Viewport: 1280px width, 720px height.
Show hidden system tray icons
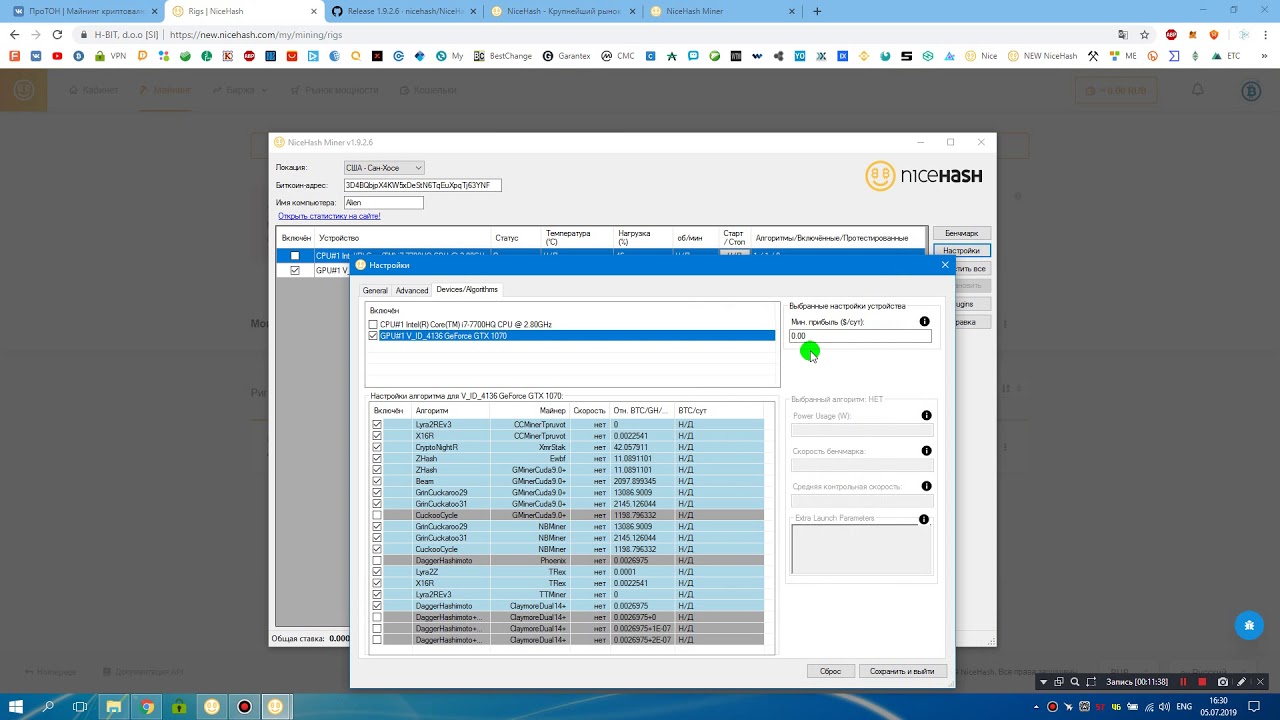pyautogui.click(x=1036, y=707)
